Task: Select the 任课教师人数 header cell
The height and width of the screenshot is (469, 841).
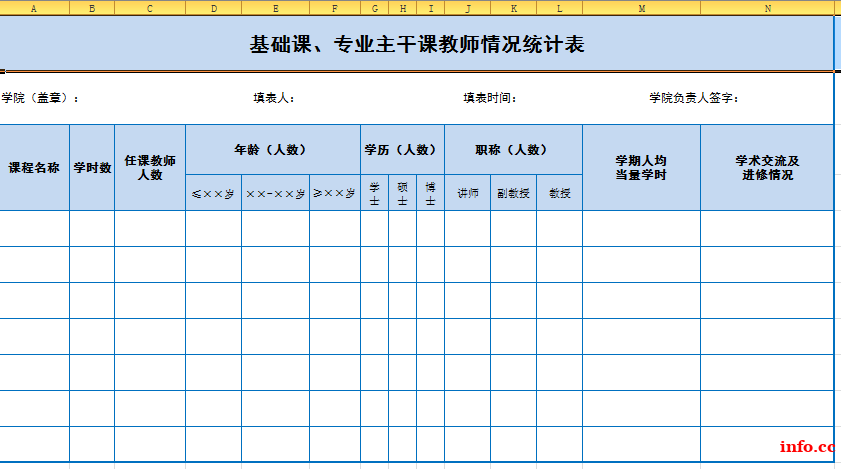Action: click(x=150, y=168)
